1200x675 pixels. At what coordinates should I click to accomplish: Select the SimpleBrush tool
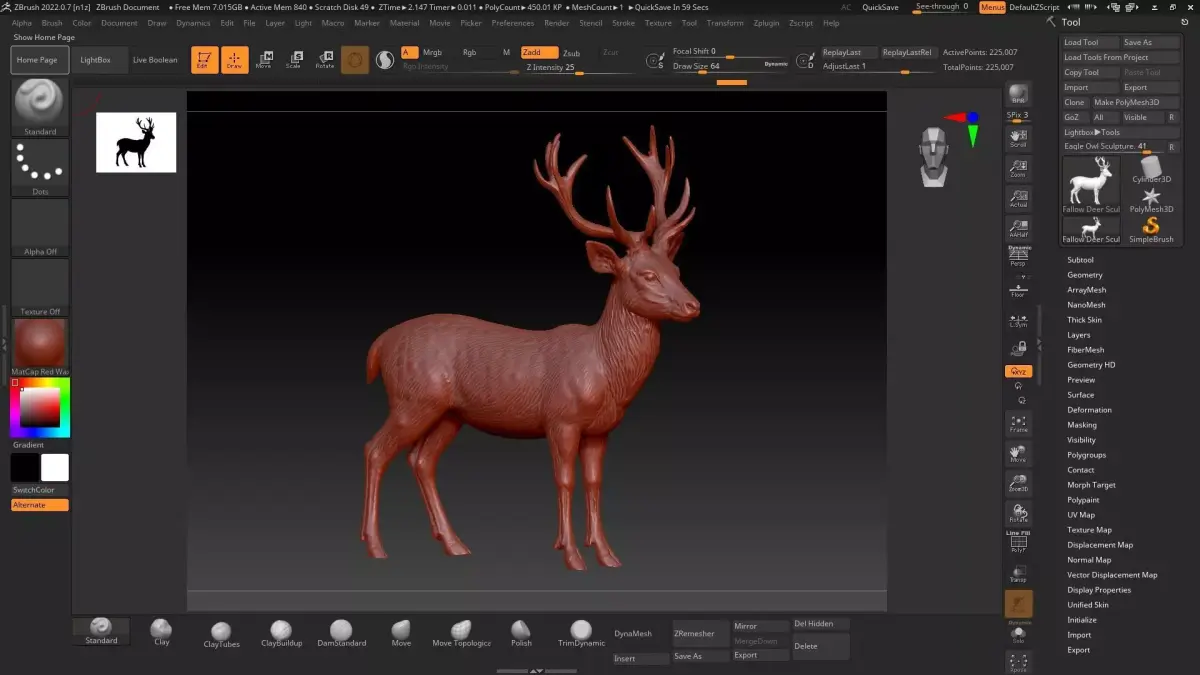pos(1151,230)
